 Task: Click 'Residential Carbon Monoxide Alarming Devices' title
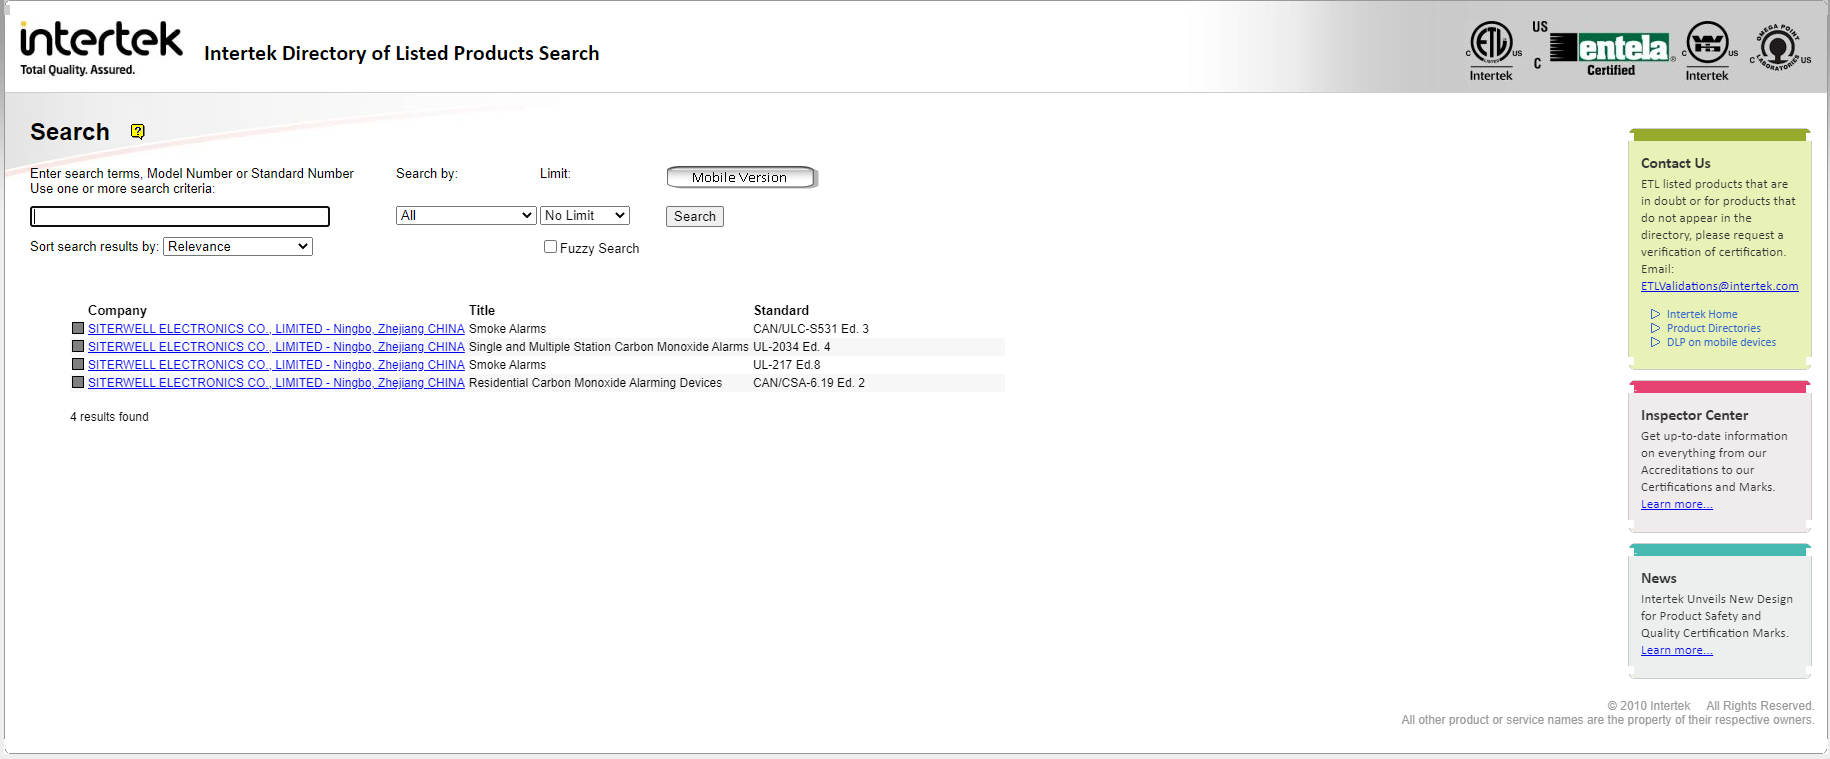click(x=595, y=383)
